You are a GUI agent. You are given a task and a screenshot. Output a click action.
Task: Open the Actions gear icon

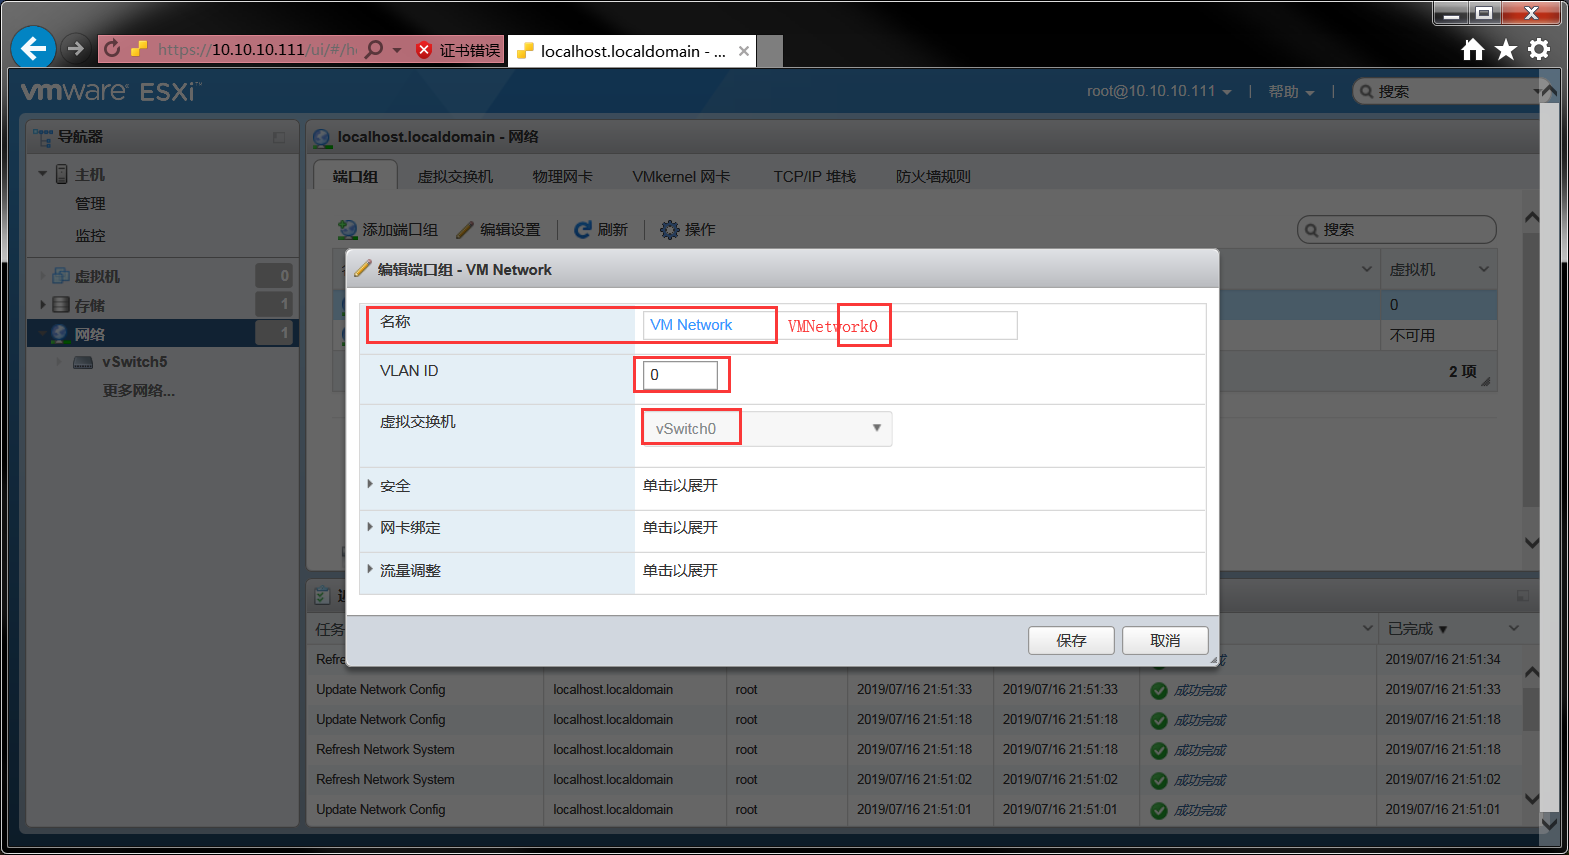[670, 230]
